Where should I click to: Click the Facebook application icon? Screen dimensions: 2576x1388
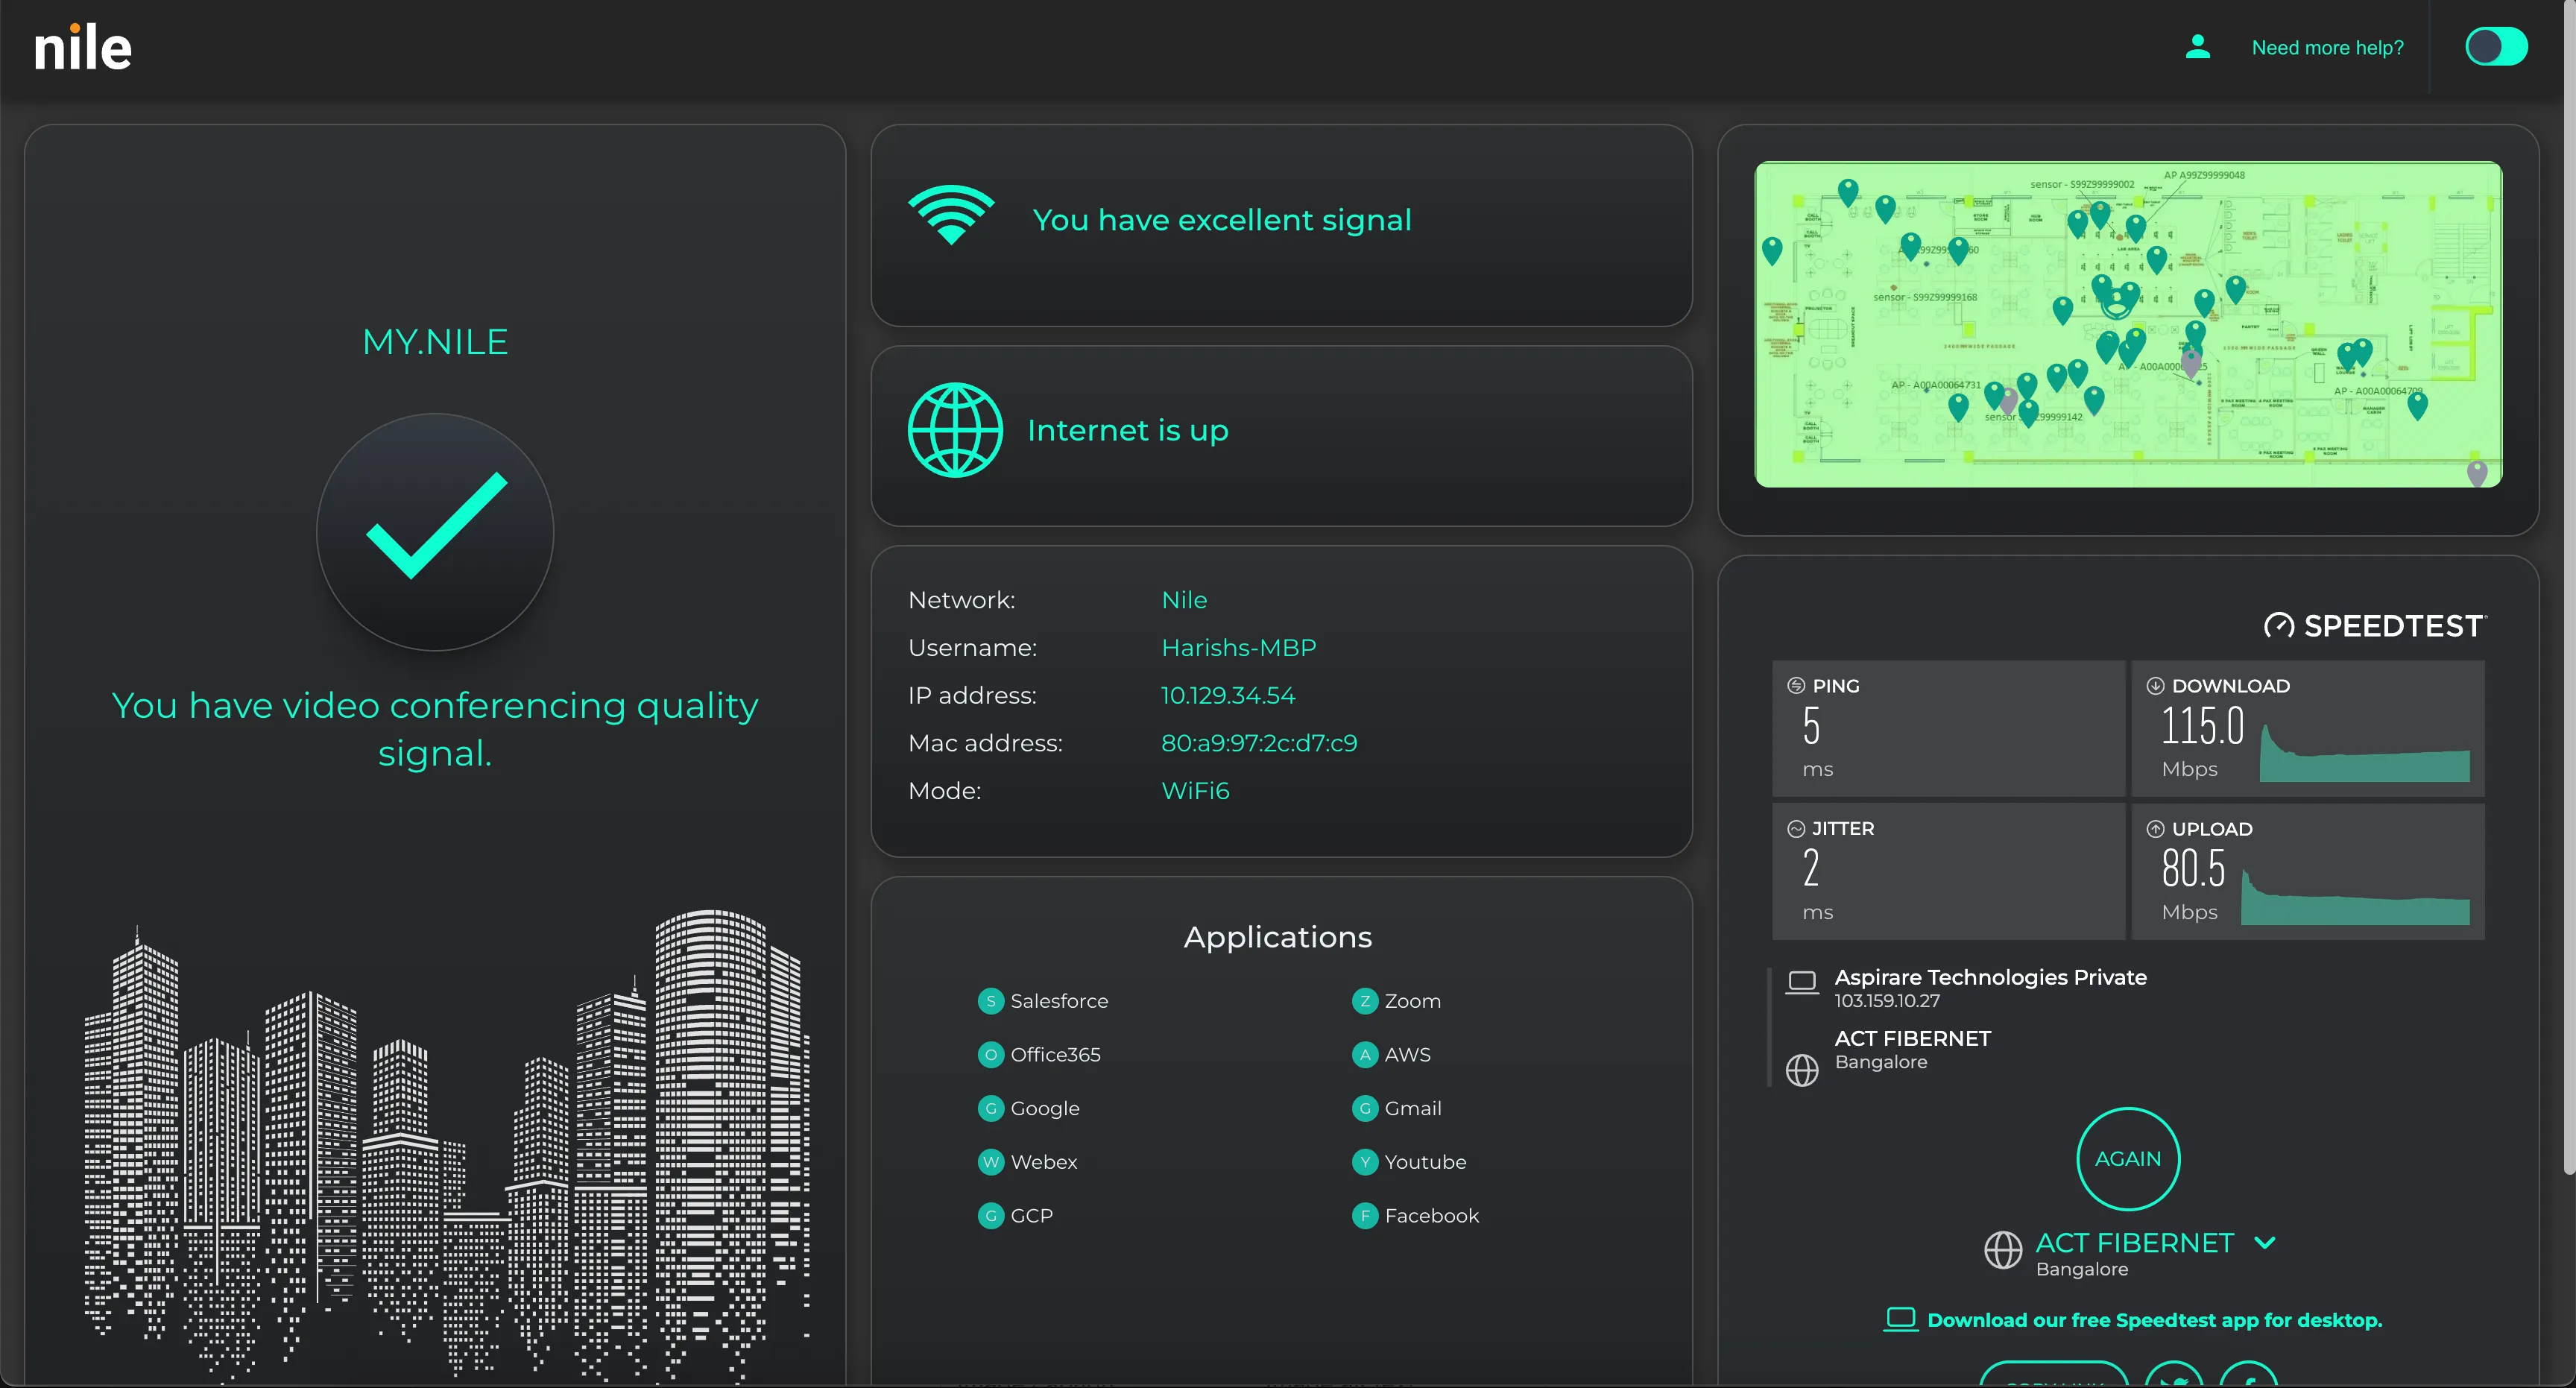pyautogui.click(x=1364, y=1216)
